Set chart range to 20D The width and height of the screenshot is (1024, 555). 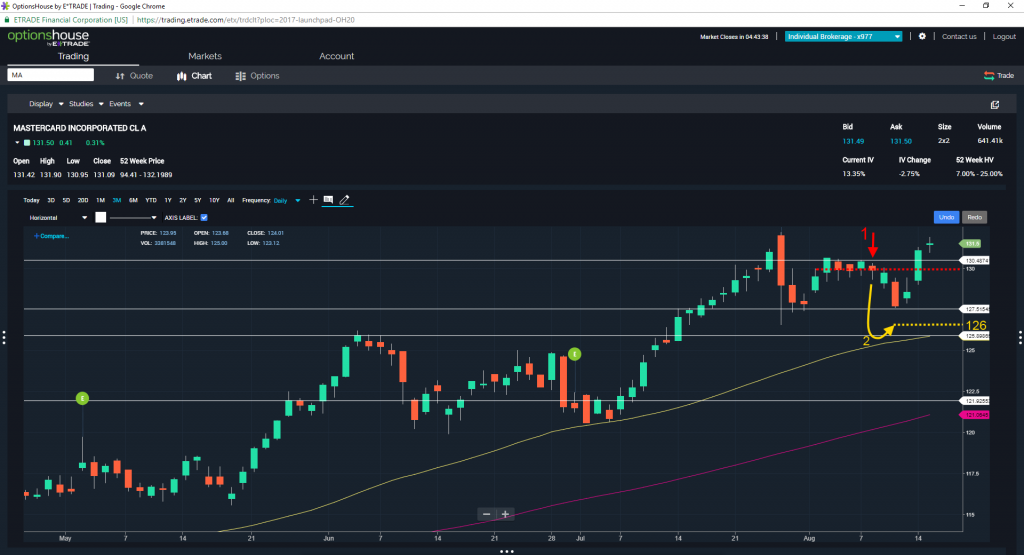coord(83,200)
